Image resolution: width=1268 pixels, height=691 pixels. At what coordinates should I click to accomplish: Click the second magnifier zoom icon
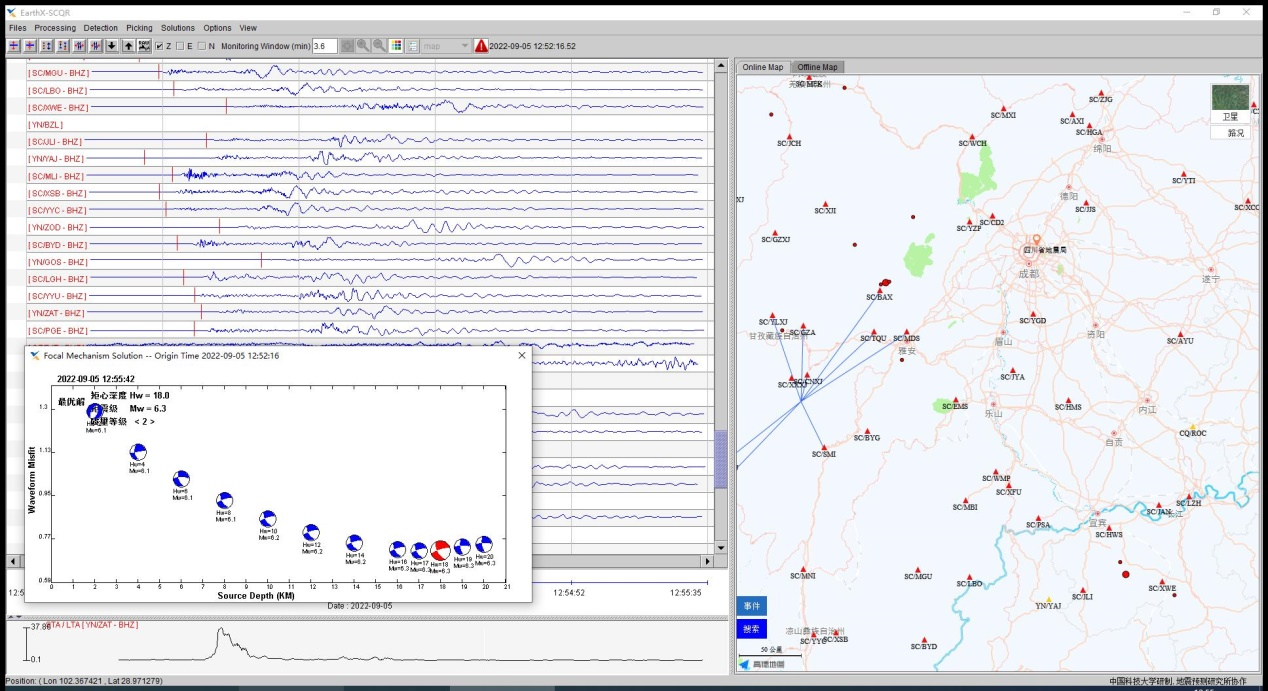pos(379,46)
